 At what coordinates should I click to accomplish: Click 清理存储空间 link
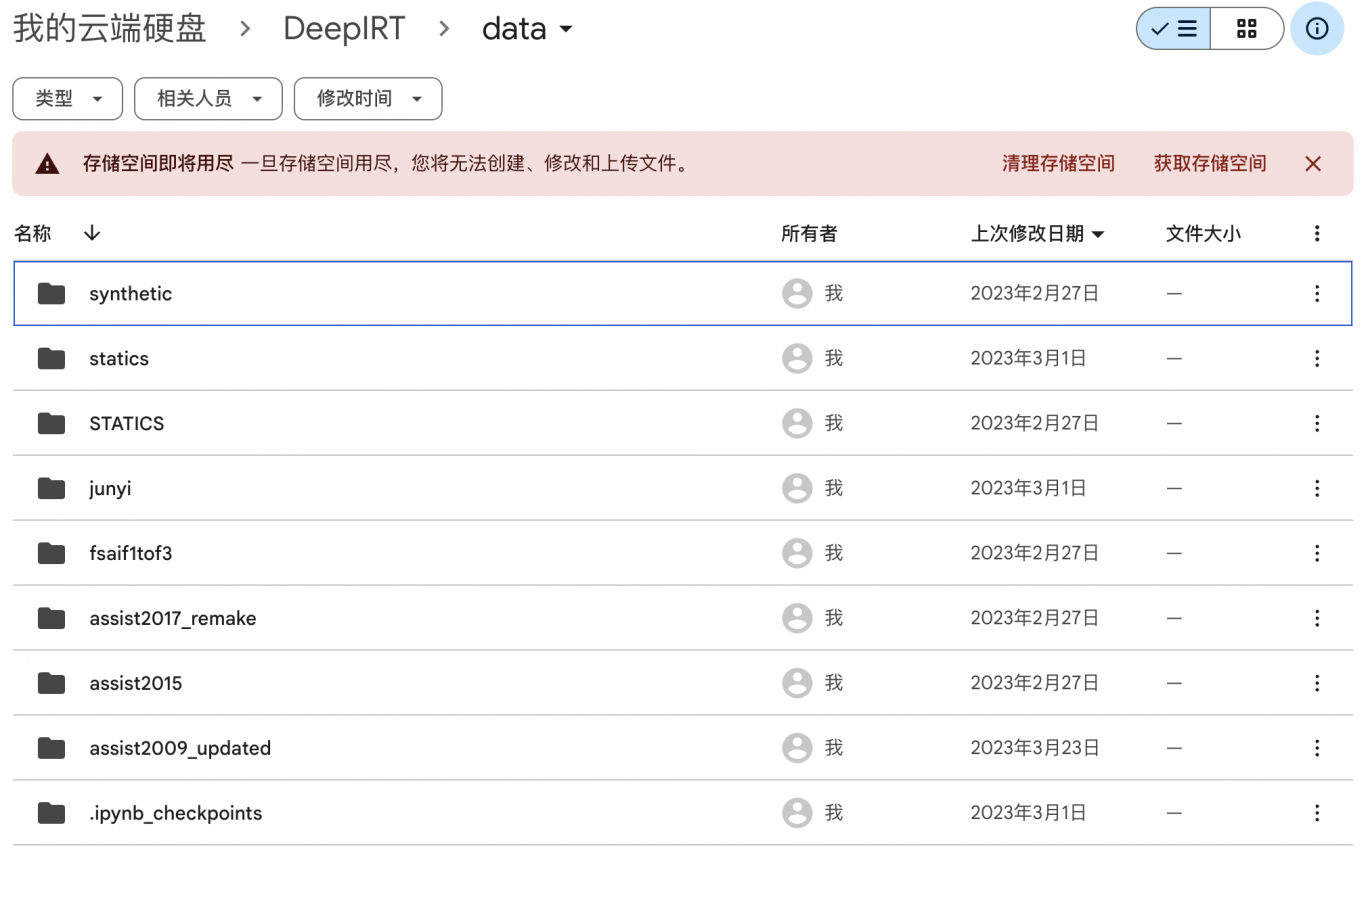1058,164
